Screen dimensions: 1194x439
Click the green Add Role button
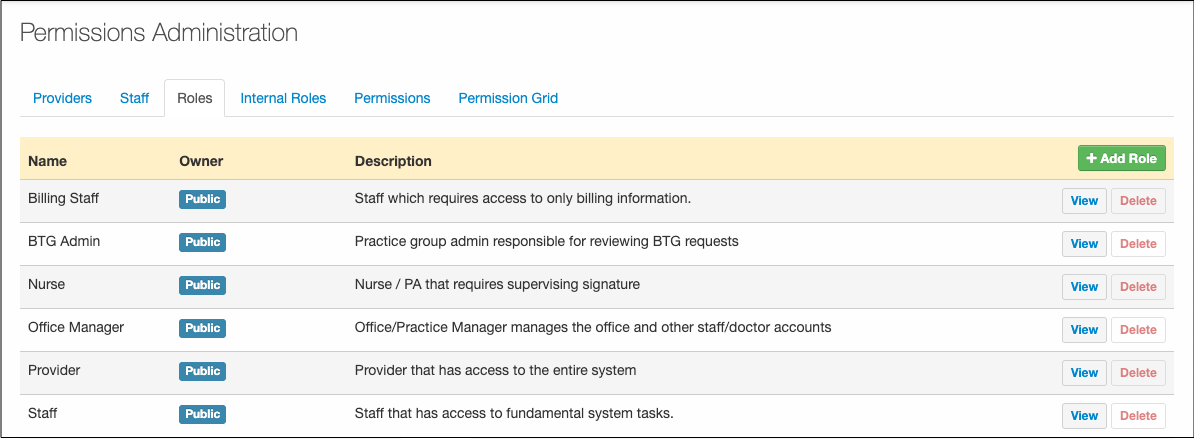click(1121, 159)
